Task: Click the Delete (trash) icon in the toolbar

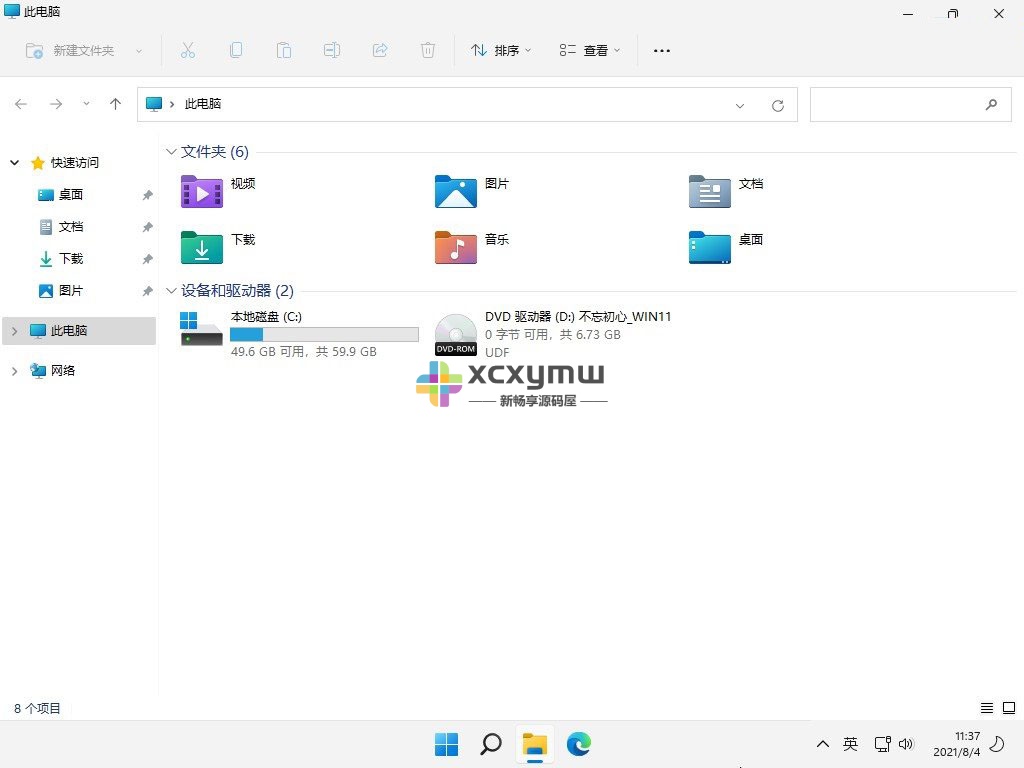Action: point(428,50)
